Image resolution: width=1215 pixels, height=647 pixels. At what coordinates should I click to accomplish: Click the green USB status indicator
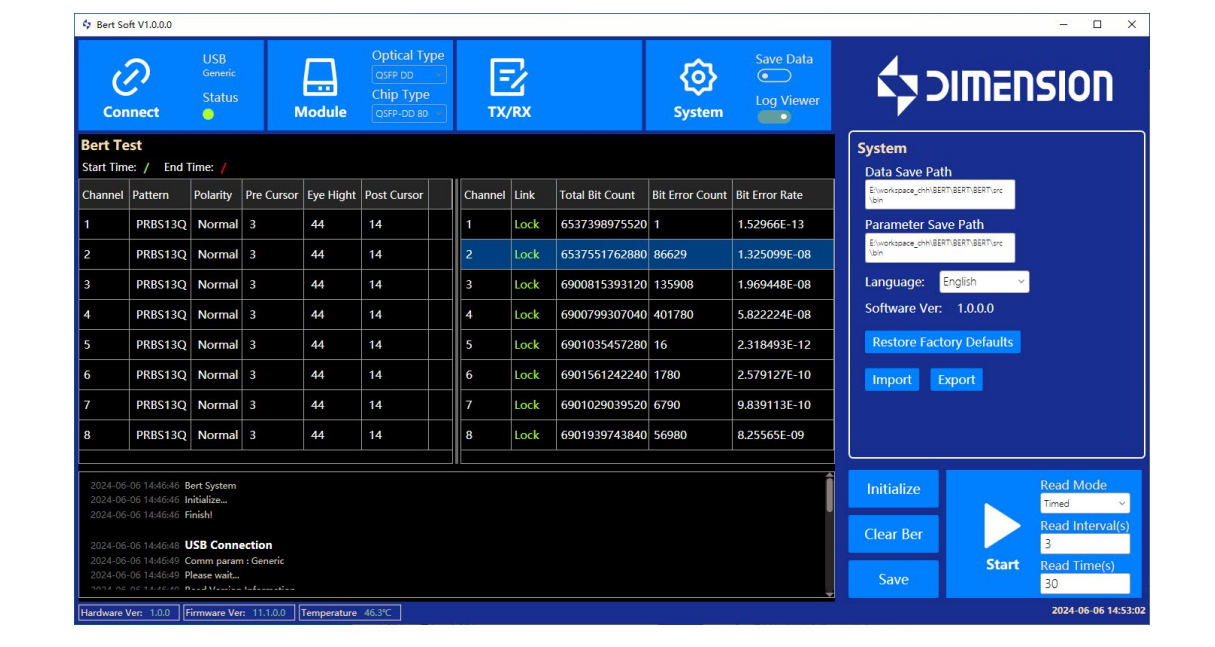pos(208,114)
